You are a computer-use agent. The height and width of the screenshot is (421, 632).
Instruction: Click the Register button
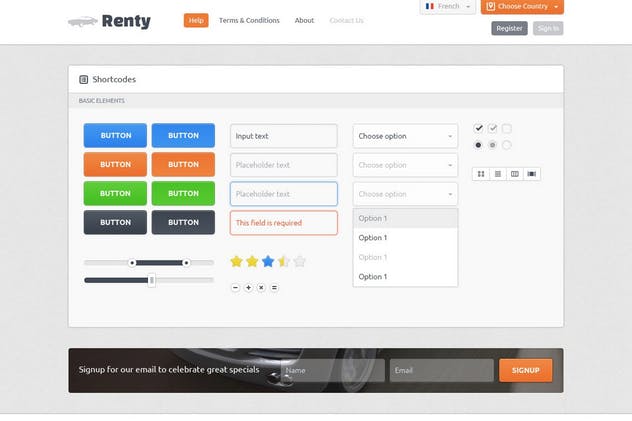[509, 28]
